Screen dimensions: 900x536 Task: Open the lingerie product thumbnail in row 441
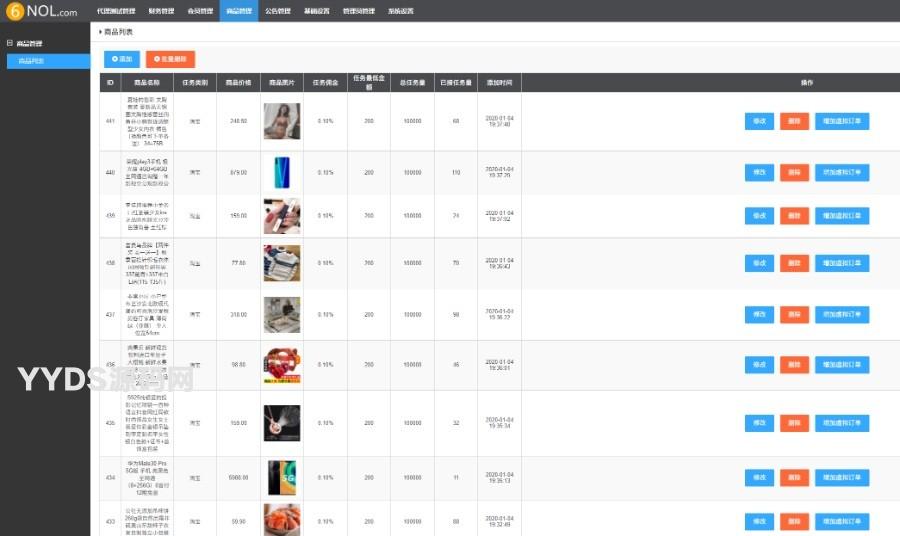pyautogui.click(x=281, y=121)
